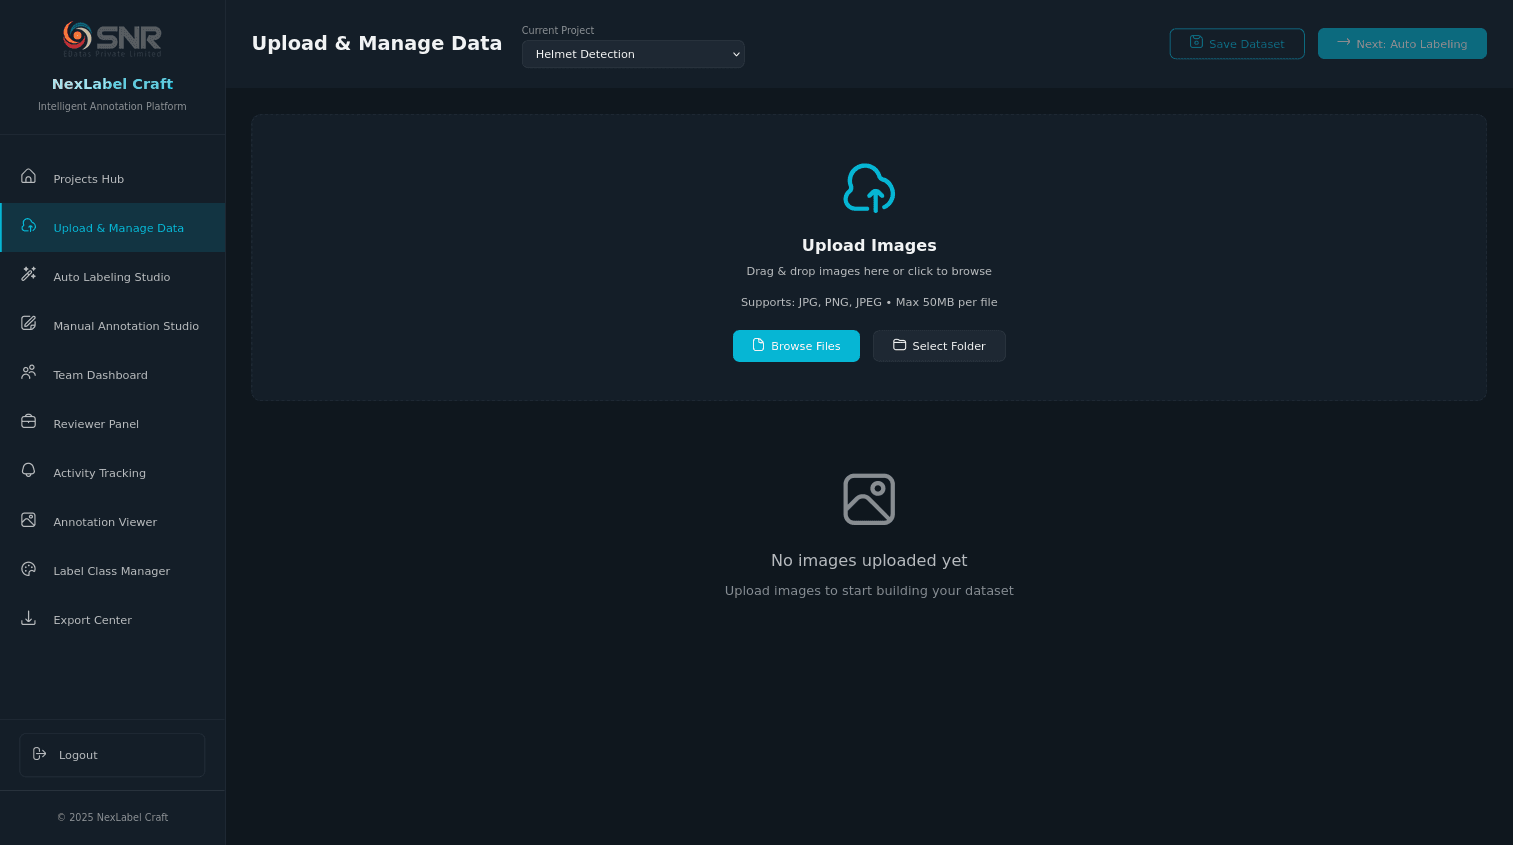Viewport: 1513px width, 845px height.
Task: Click the Export Center download icon
Action: pos(29,618)
